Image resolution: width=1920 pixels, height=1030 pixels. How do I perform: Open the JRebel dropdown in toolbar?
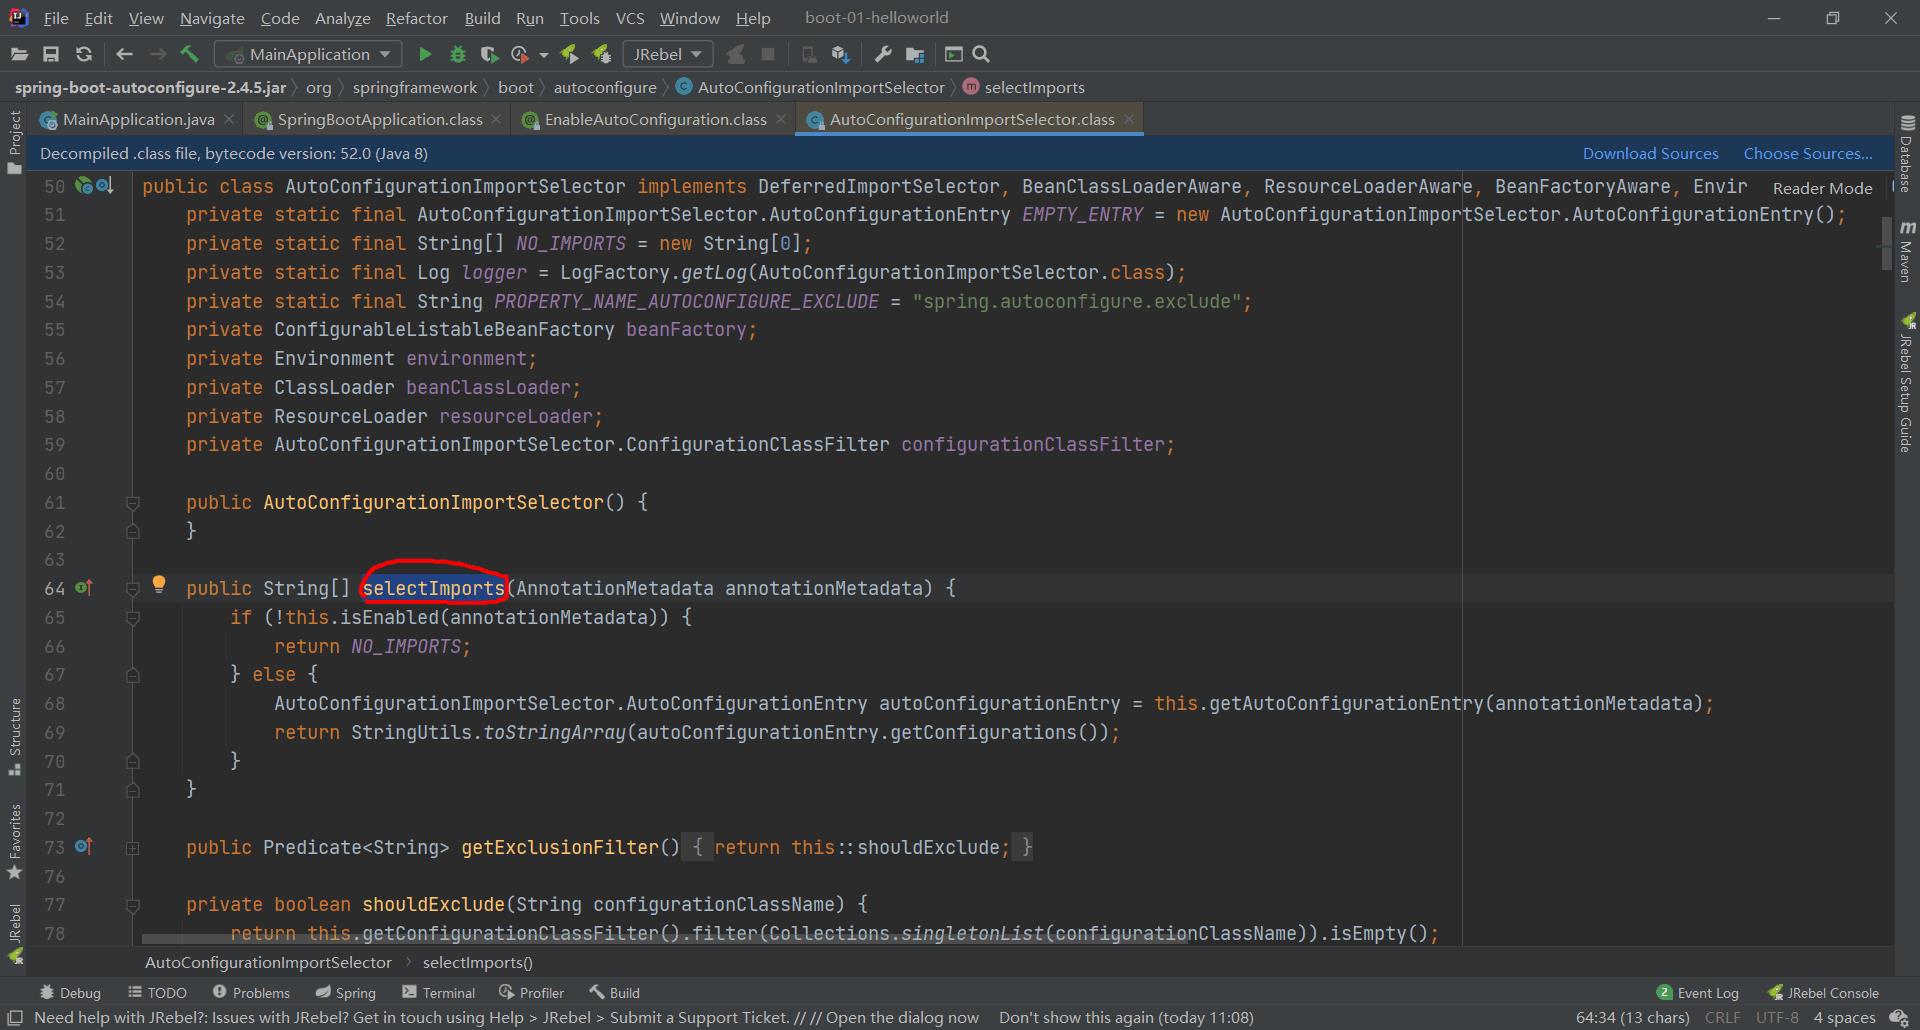click(667, 54)
